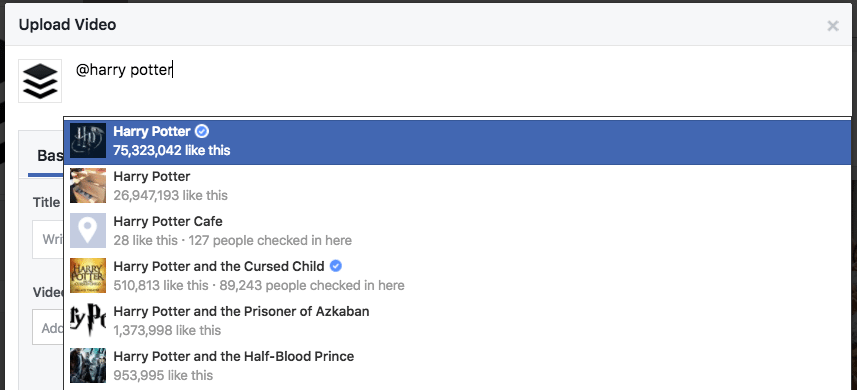Click the partially hidden video tags input
857x390 pixels.
(48, 327)
